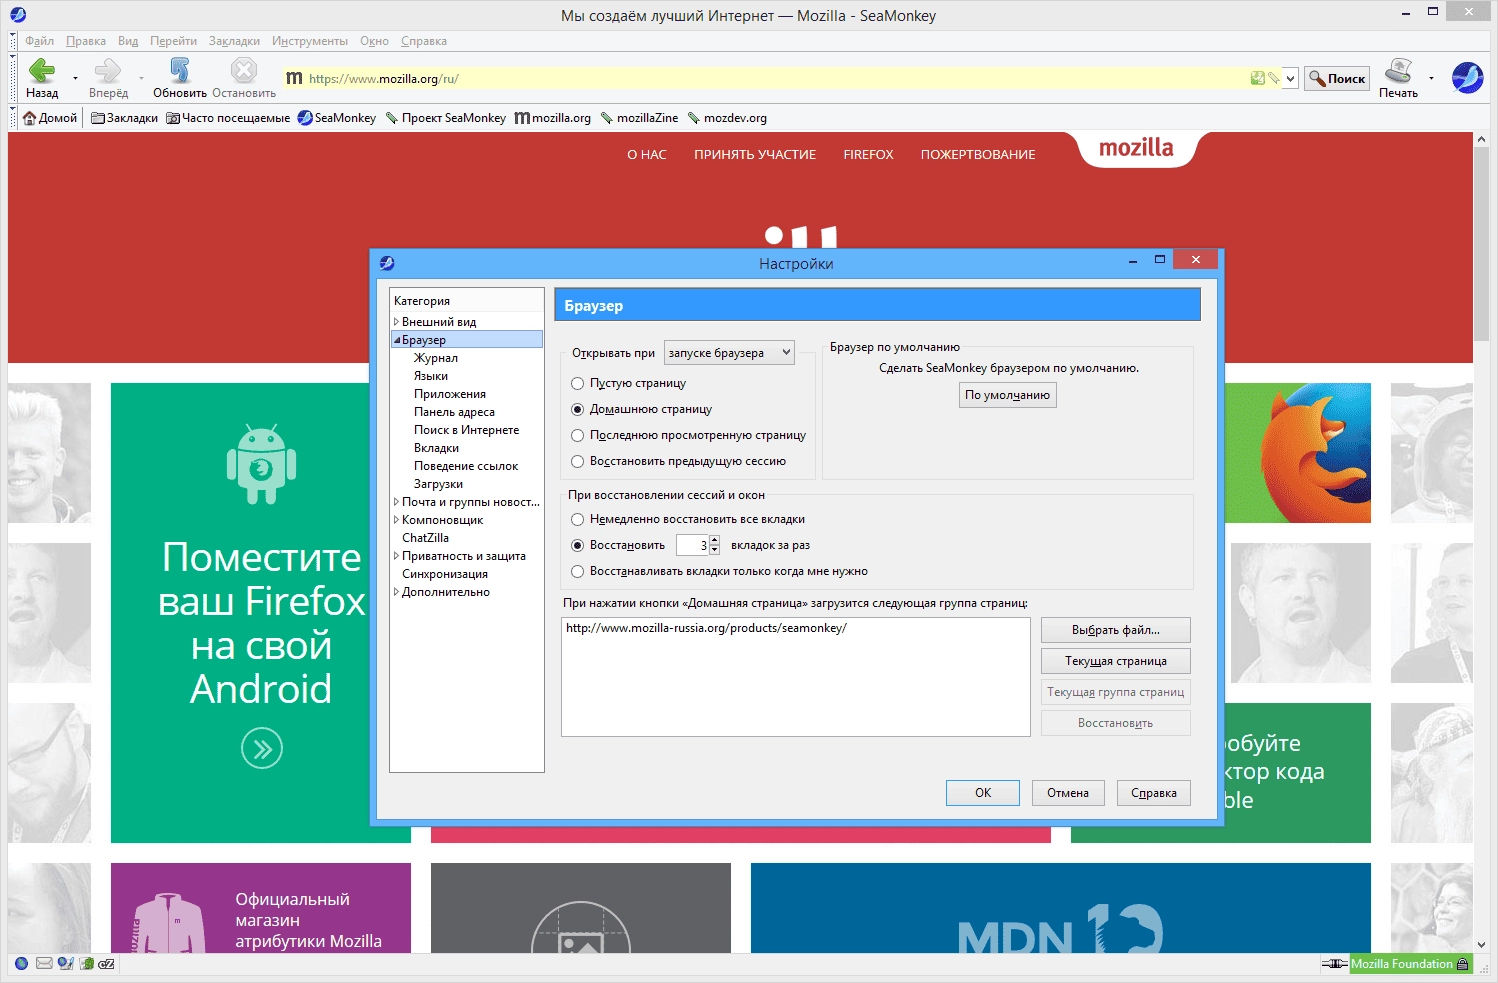Expand the Почта и группы новостей category

click(396, 502)
